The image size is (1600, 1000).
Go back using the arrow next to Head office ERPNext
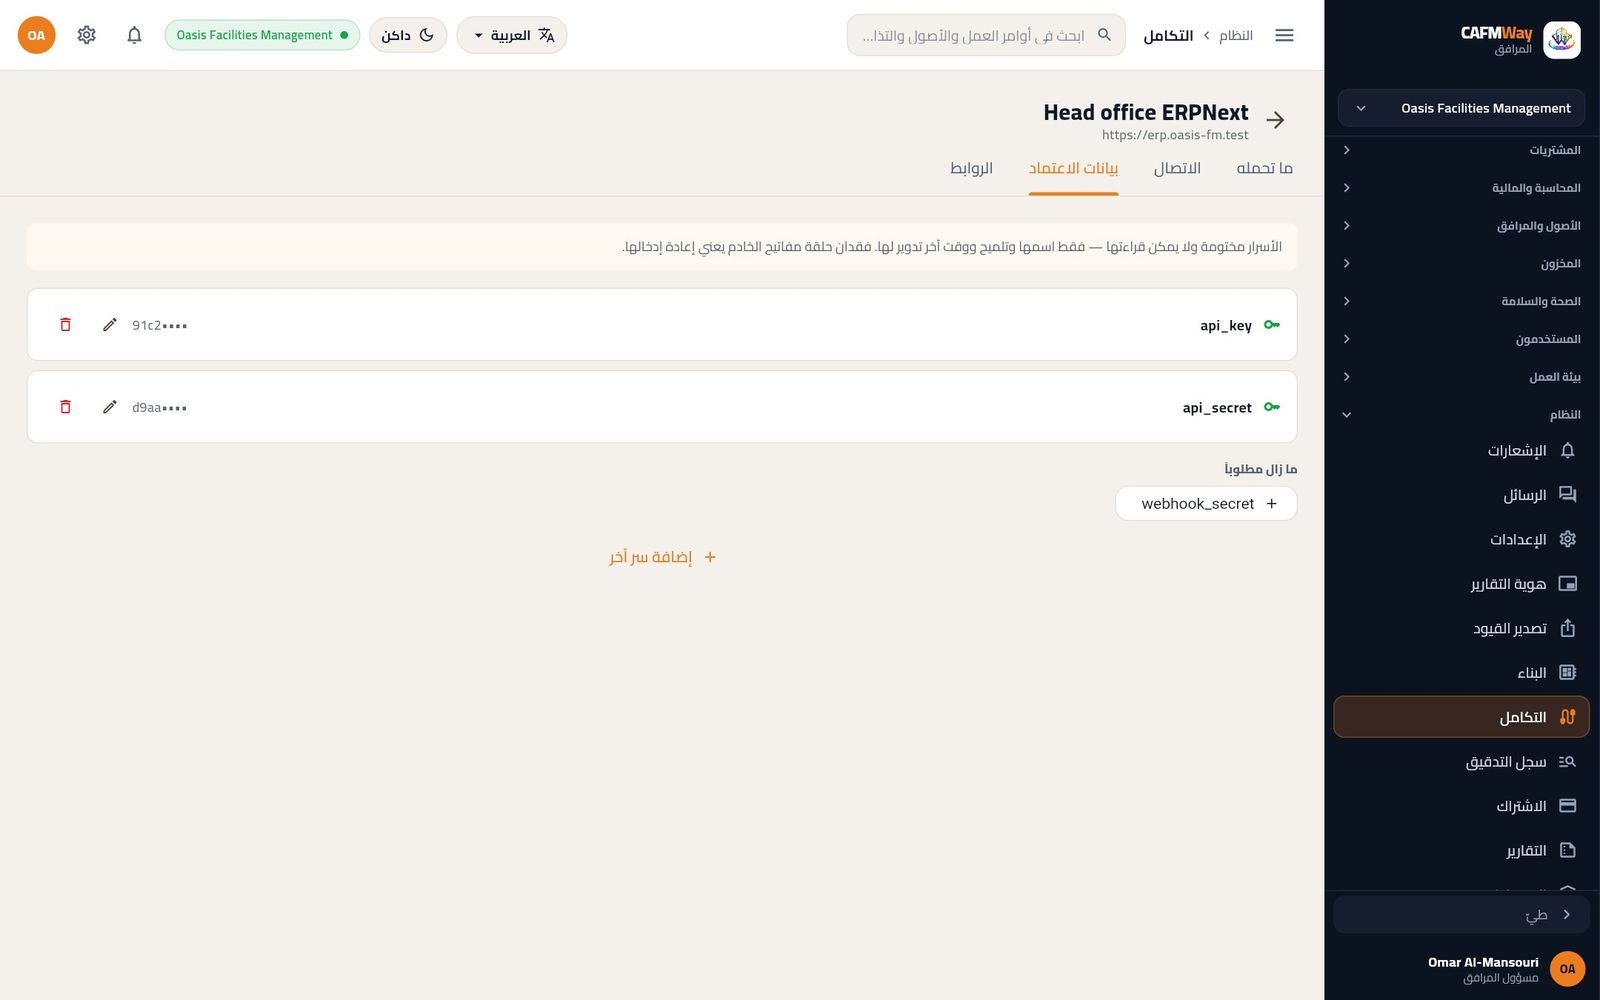click(x=1275, y=120)
